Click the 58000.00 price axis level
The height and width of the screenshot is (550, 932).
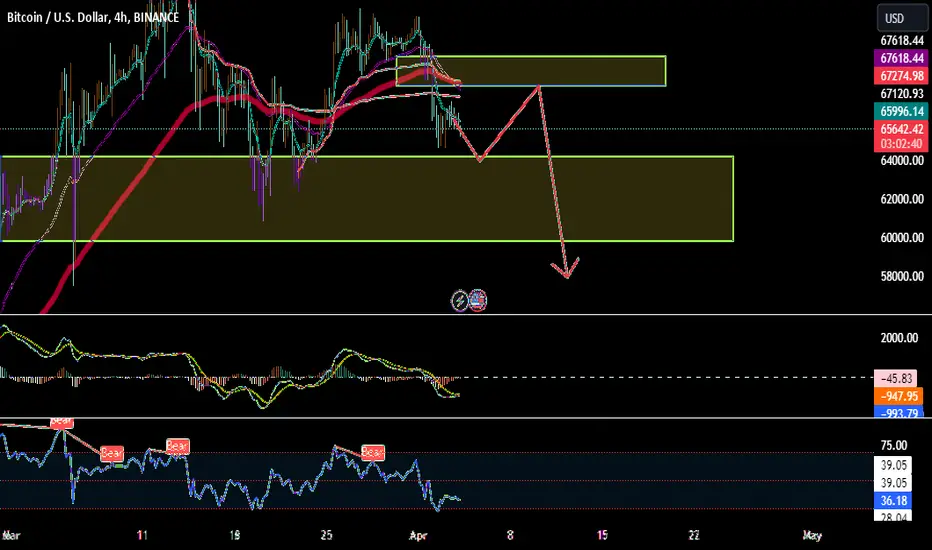tap(902, 276)
